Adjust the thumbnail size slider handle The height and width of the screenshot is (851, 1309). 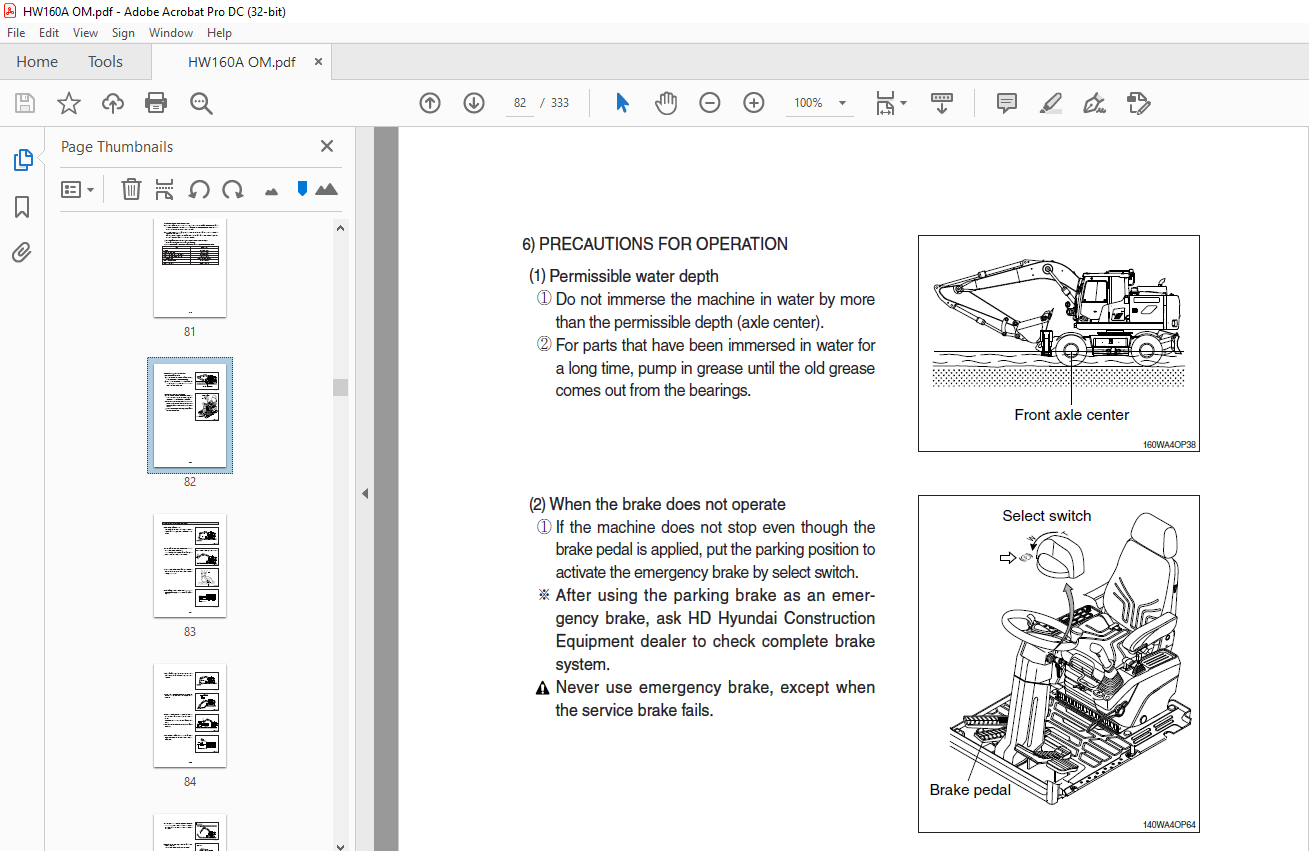coord(302,188)
